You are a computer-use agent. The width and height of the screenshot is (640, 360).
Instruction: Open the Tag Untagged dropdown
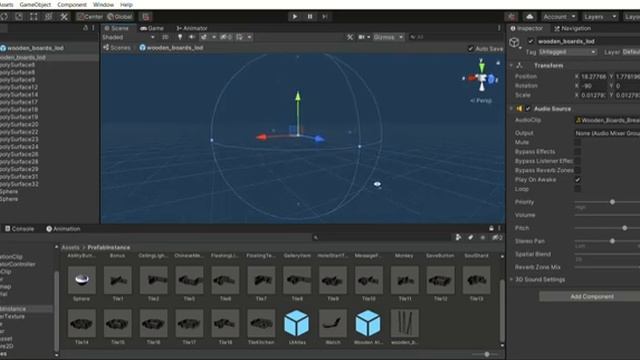pos(567,52)
